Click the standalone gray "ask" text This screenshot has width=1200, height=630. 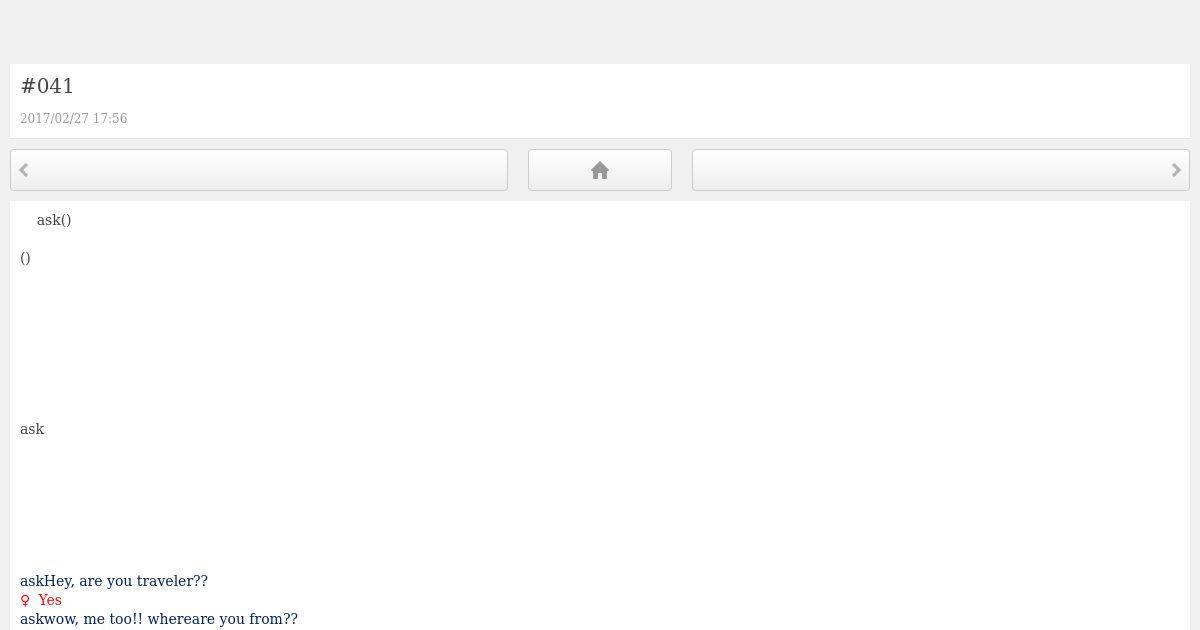(x=32, y=429)
